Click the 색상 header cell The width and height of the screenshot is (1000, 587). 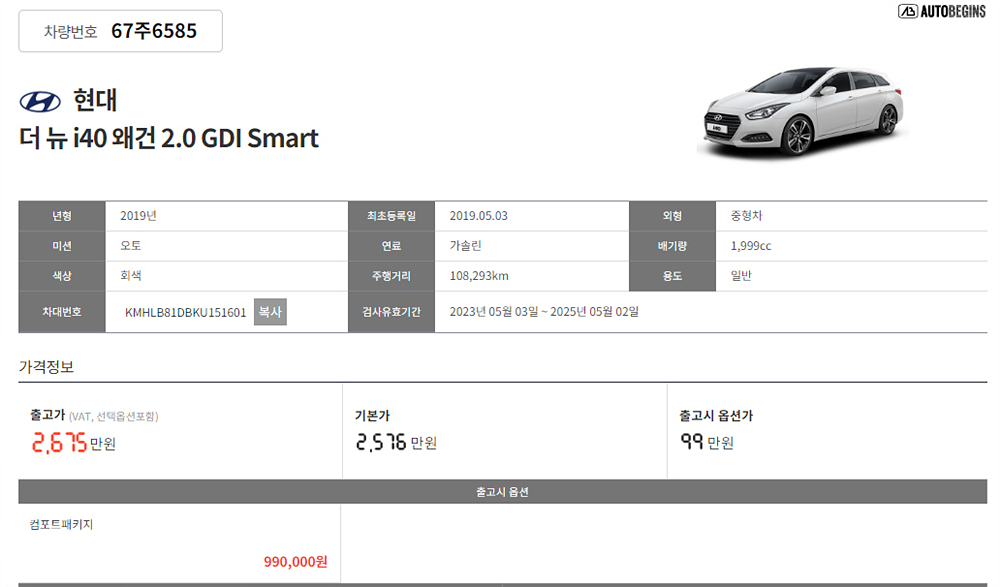(x=62, y=276)
